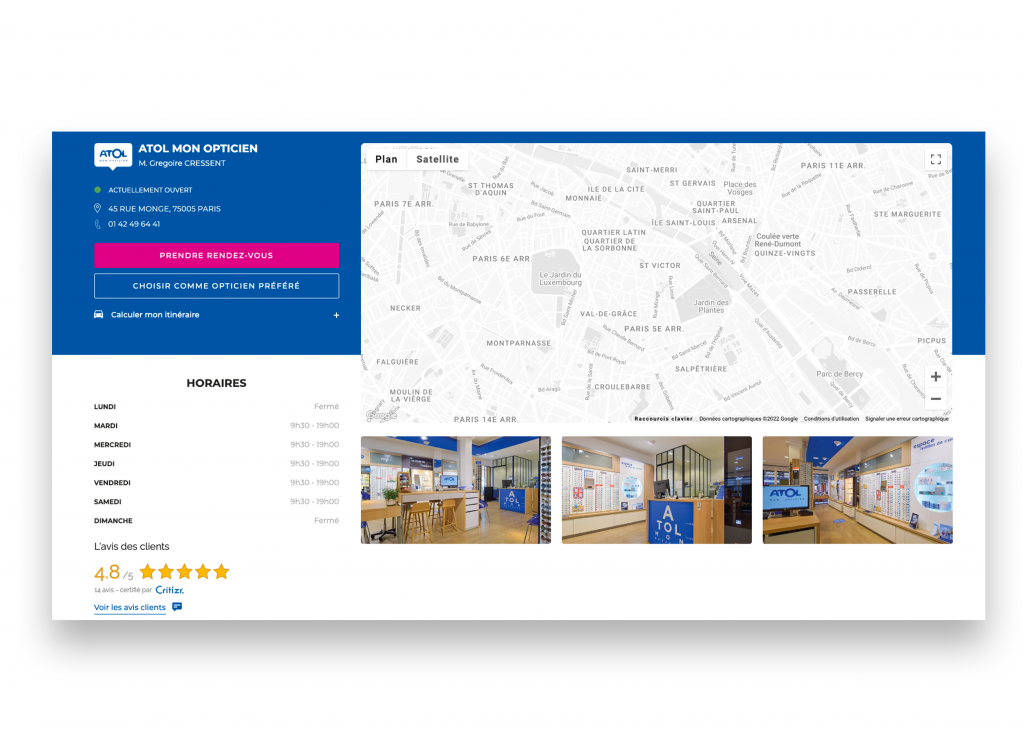Click the STE MARGUERITE map label
Viewport: 1024px width, 734px height.
click(908, 214)
